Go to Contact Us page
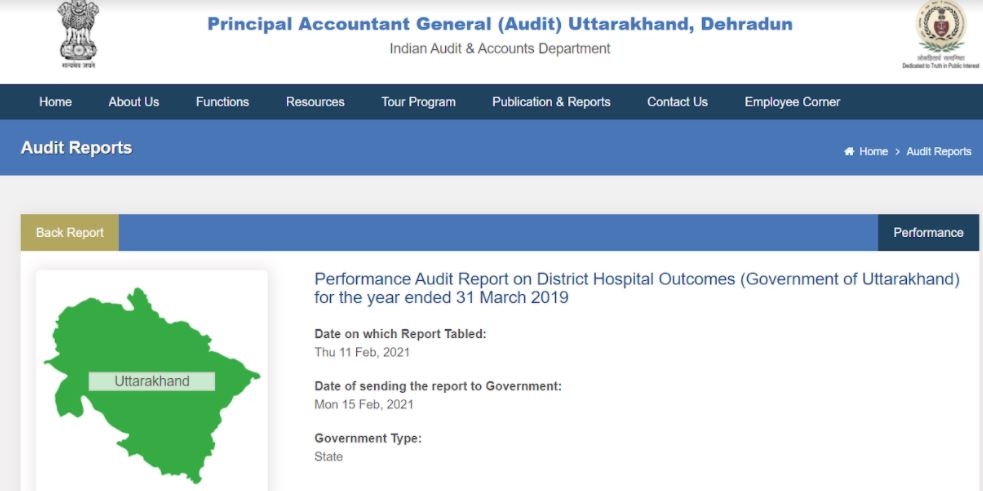Image resolution: width=983 pixels, height=491 pixels. [677, 102]
